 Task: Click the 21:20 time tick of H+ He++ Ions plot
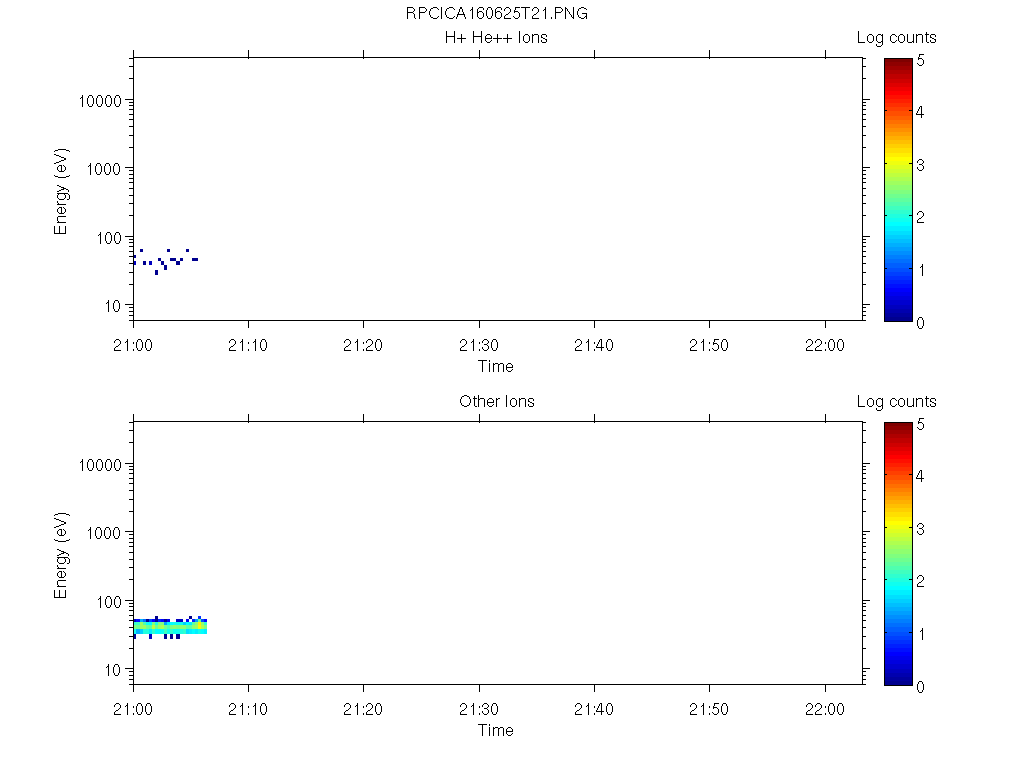click(x=363, y=345)
